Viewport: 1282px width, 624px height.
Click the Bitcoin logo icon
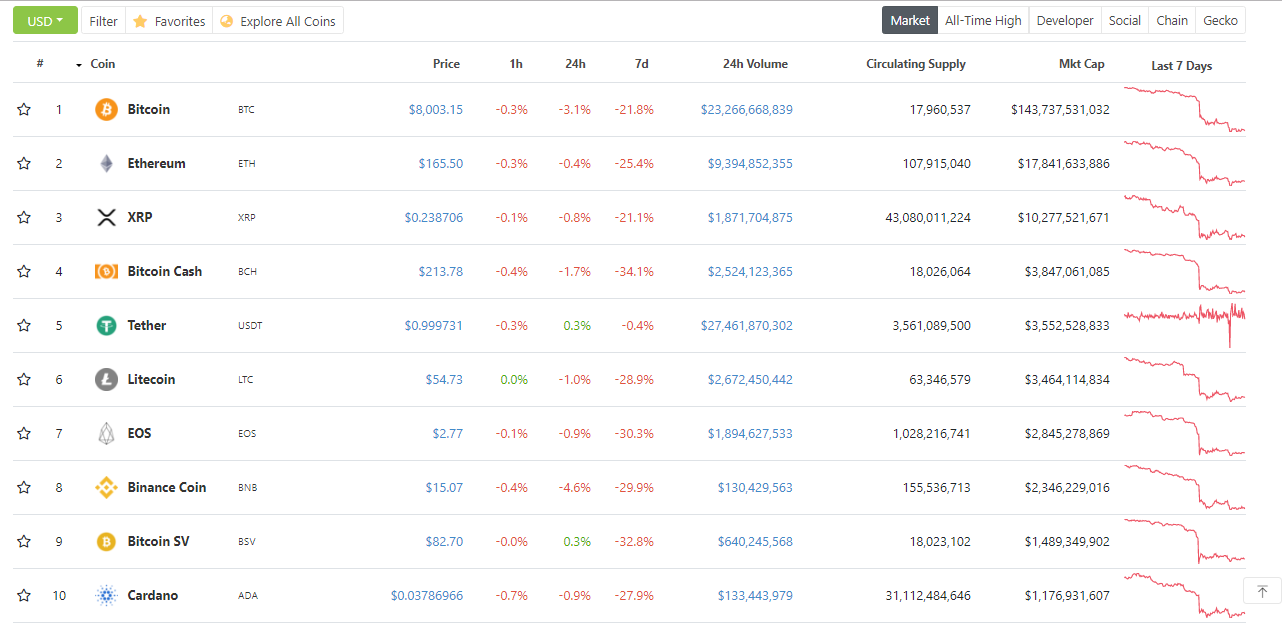click(x=106, y=110)
